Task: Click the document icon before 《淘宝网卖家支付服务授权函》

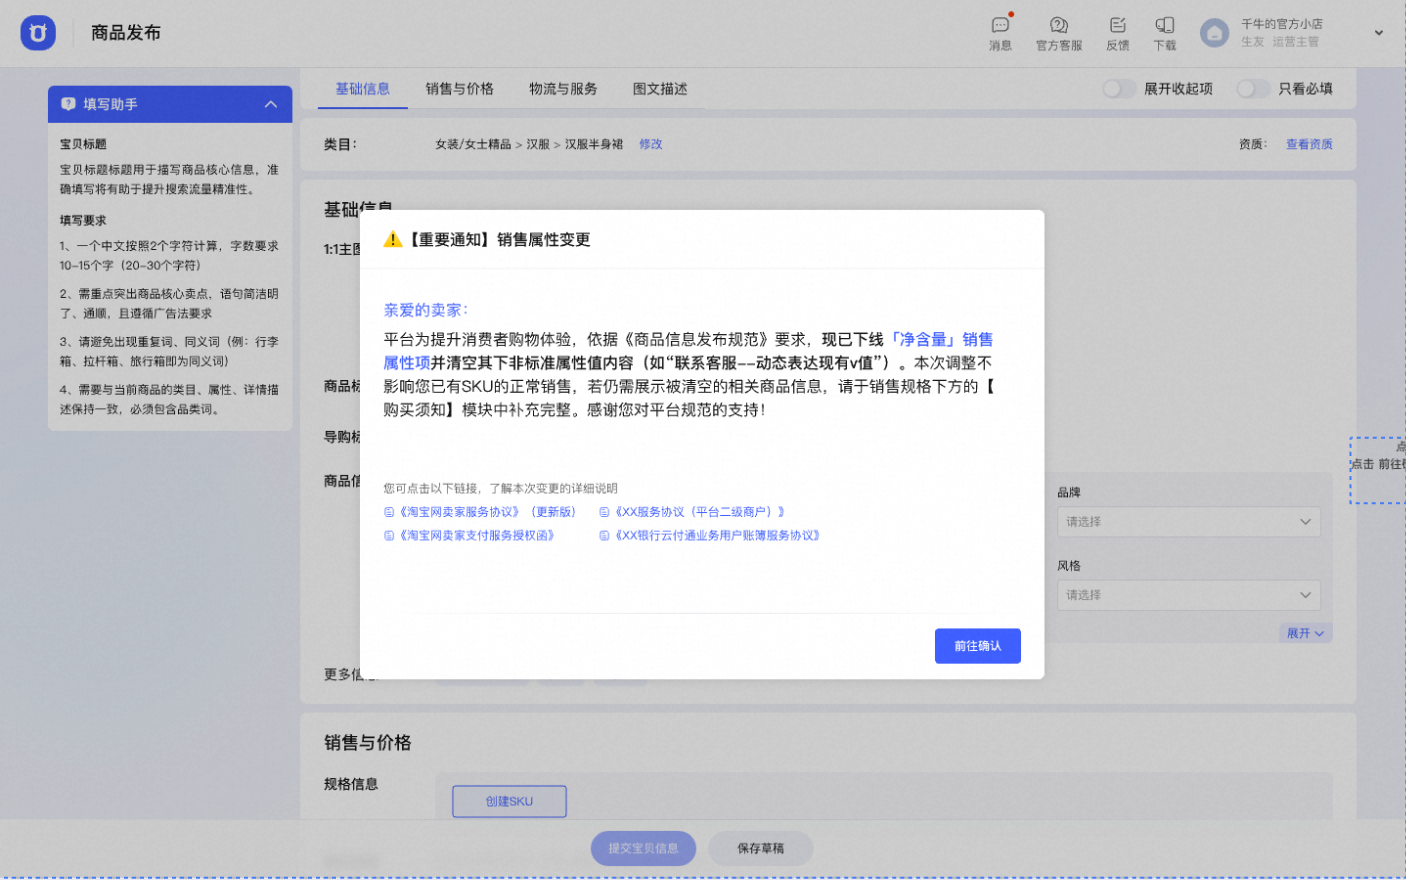Action: (x=389, y=536)
